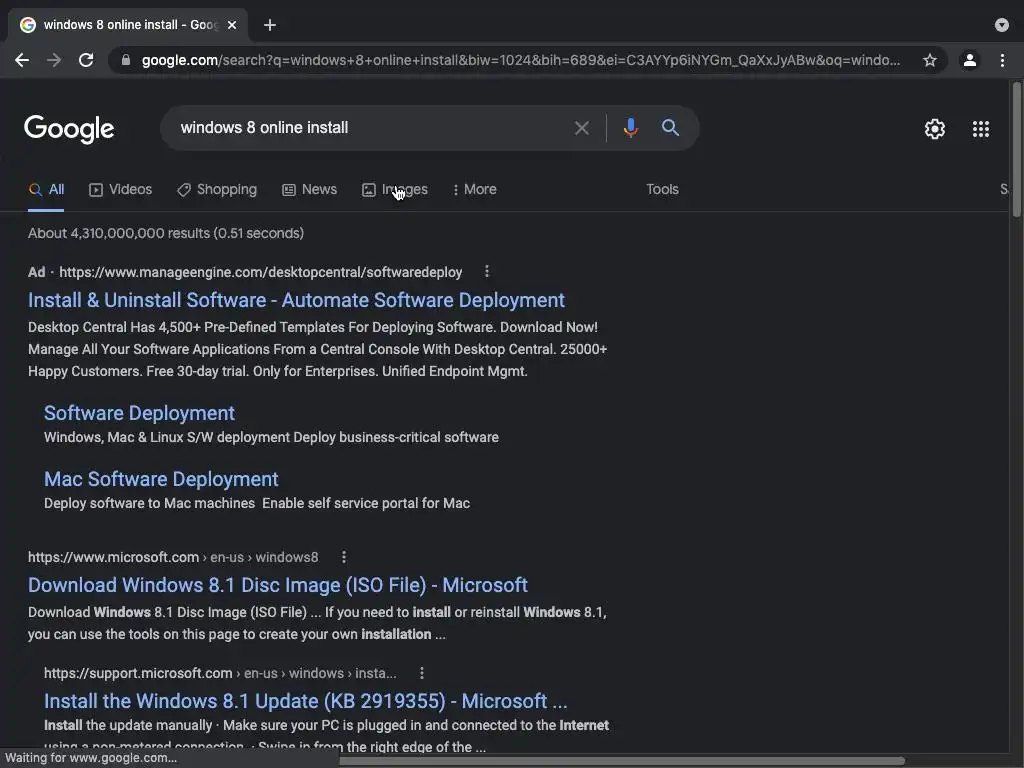Open 'Download Windows 8.1 Disc Image' result
1024x768 pixels.
click(278, 584)
